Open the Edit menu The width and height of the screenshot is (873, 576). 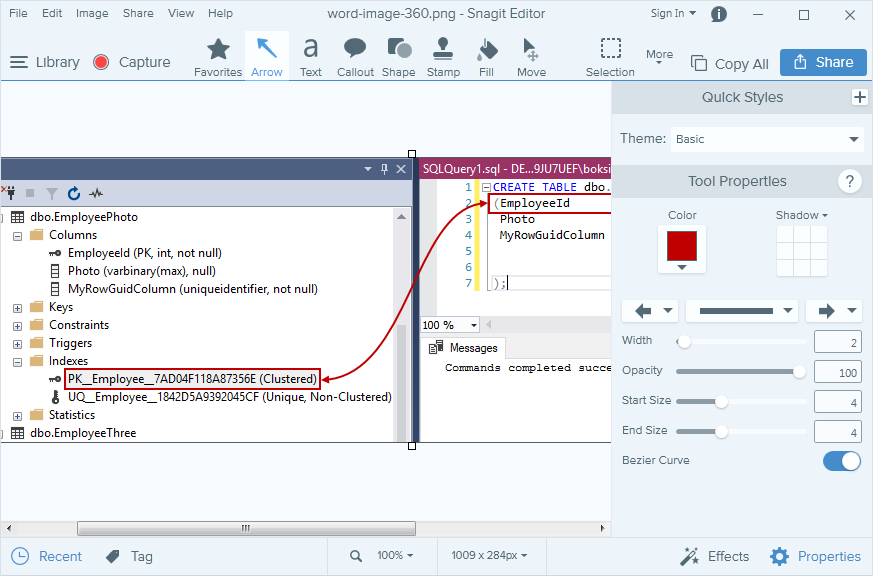click(52, 13)
